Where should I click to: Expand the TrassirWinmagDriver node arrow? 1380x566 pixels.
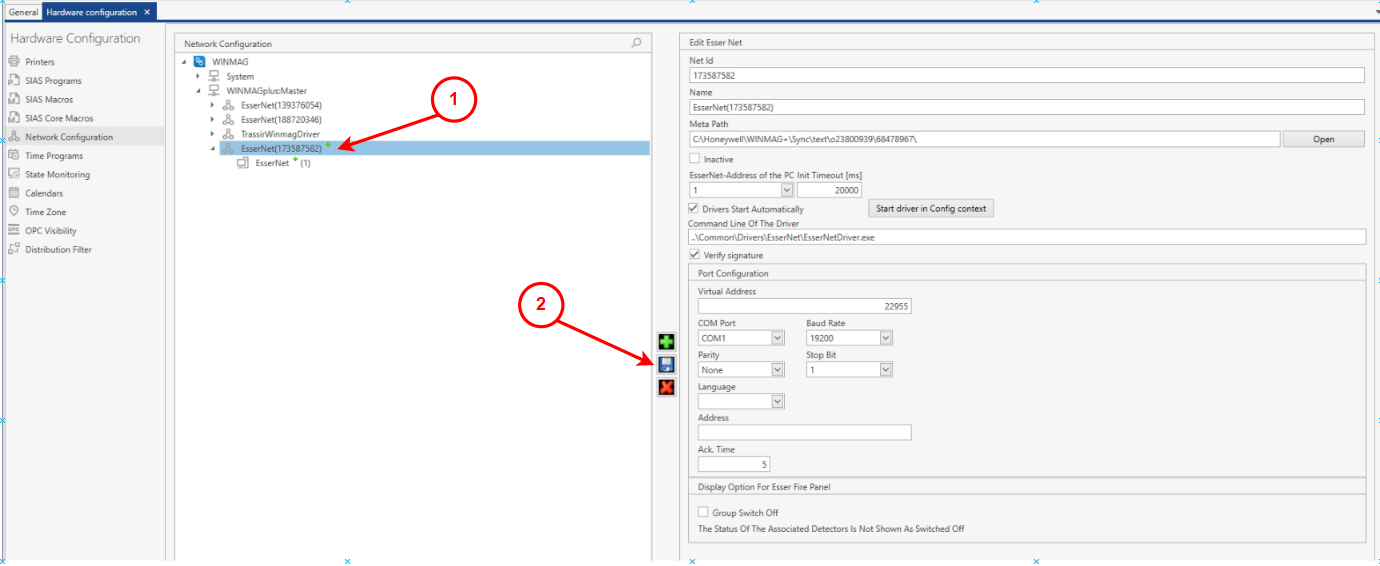[x=212, y=134]
